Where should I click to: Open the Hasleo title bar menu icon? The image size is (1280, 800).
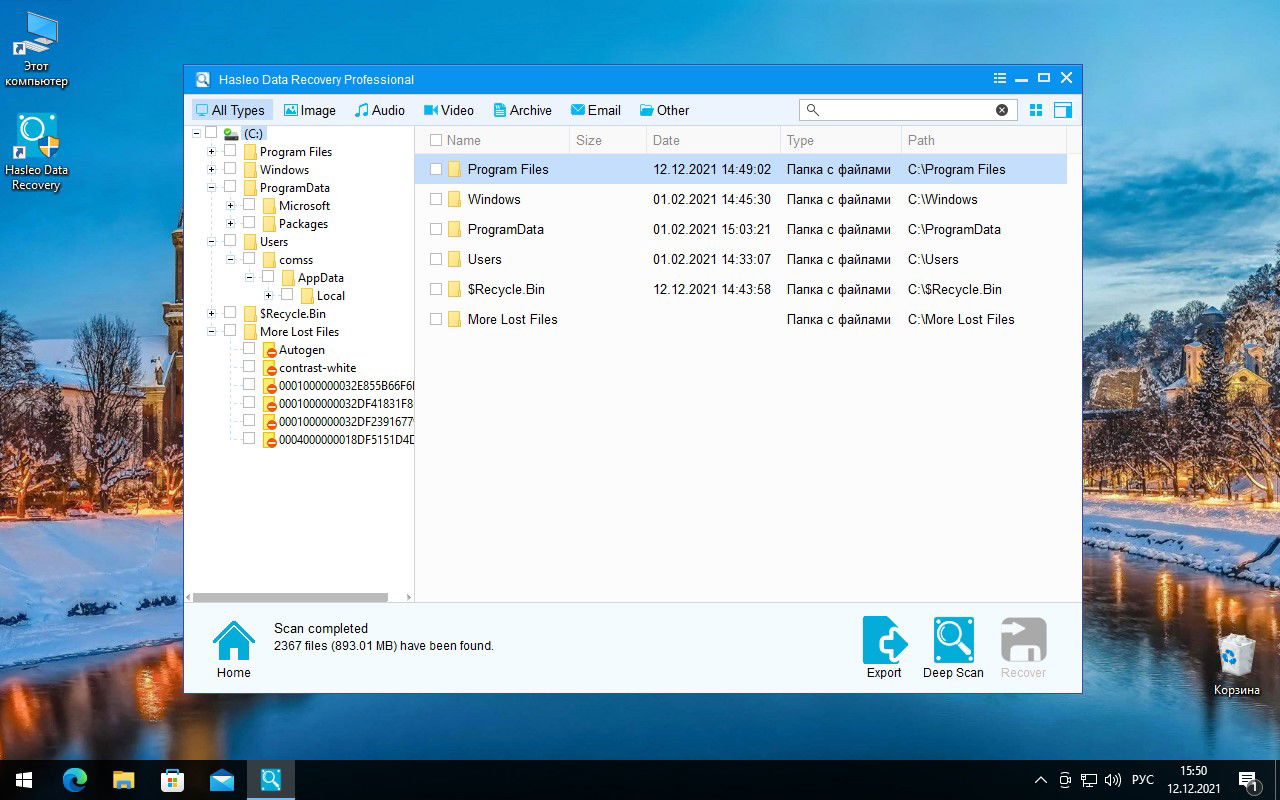pos(999,78)
